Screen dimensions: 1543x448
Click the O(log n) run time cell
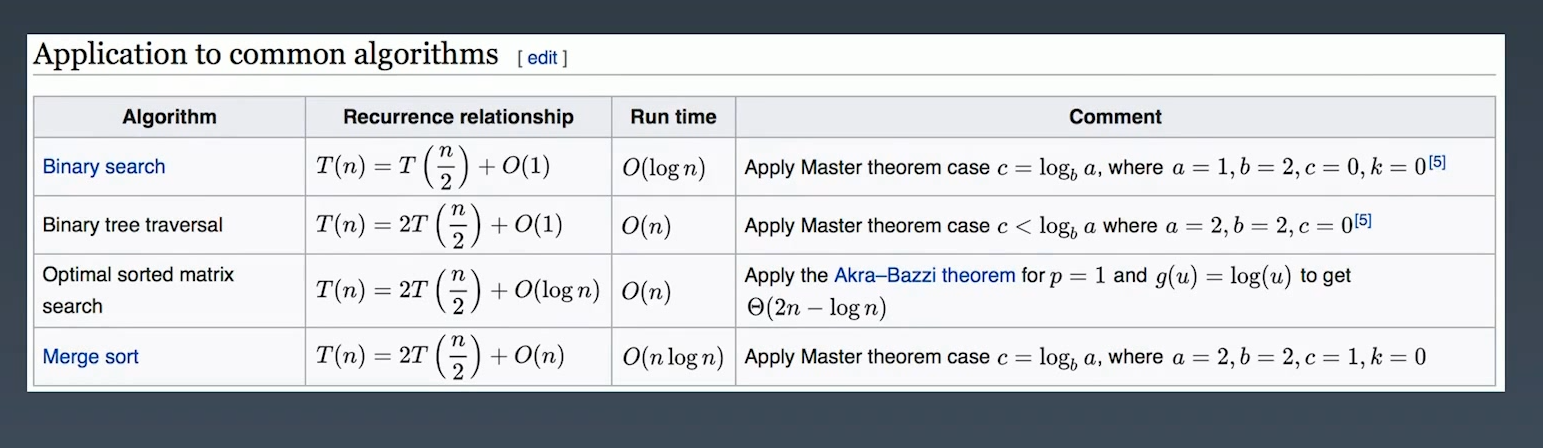(x=664, y=168)
